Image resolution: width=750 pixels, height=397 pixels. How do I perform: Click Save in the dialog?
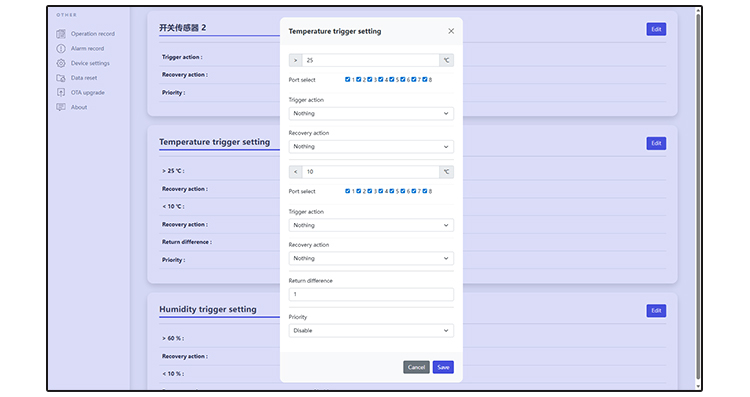443,367
